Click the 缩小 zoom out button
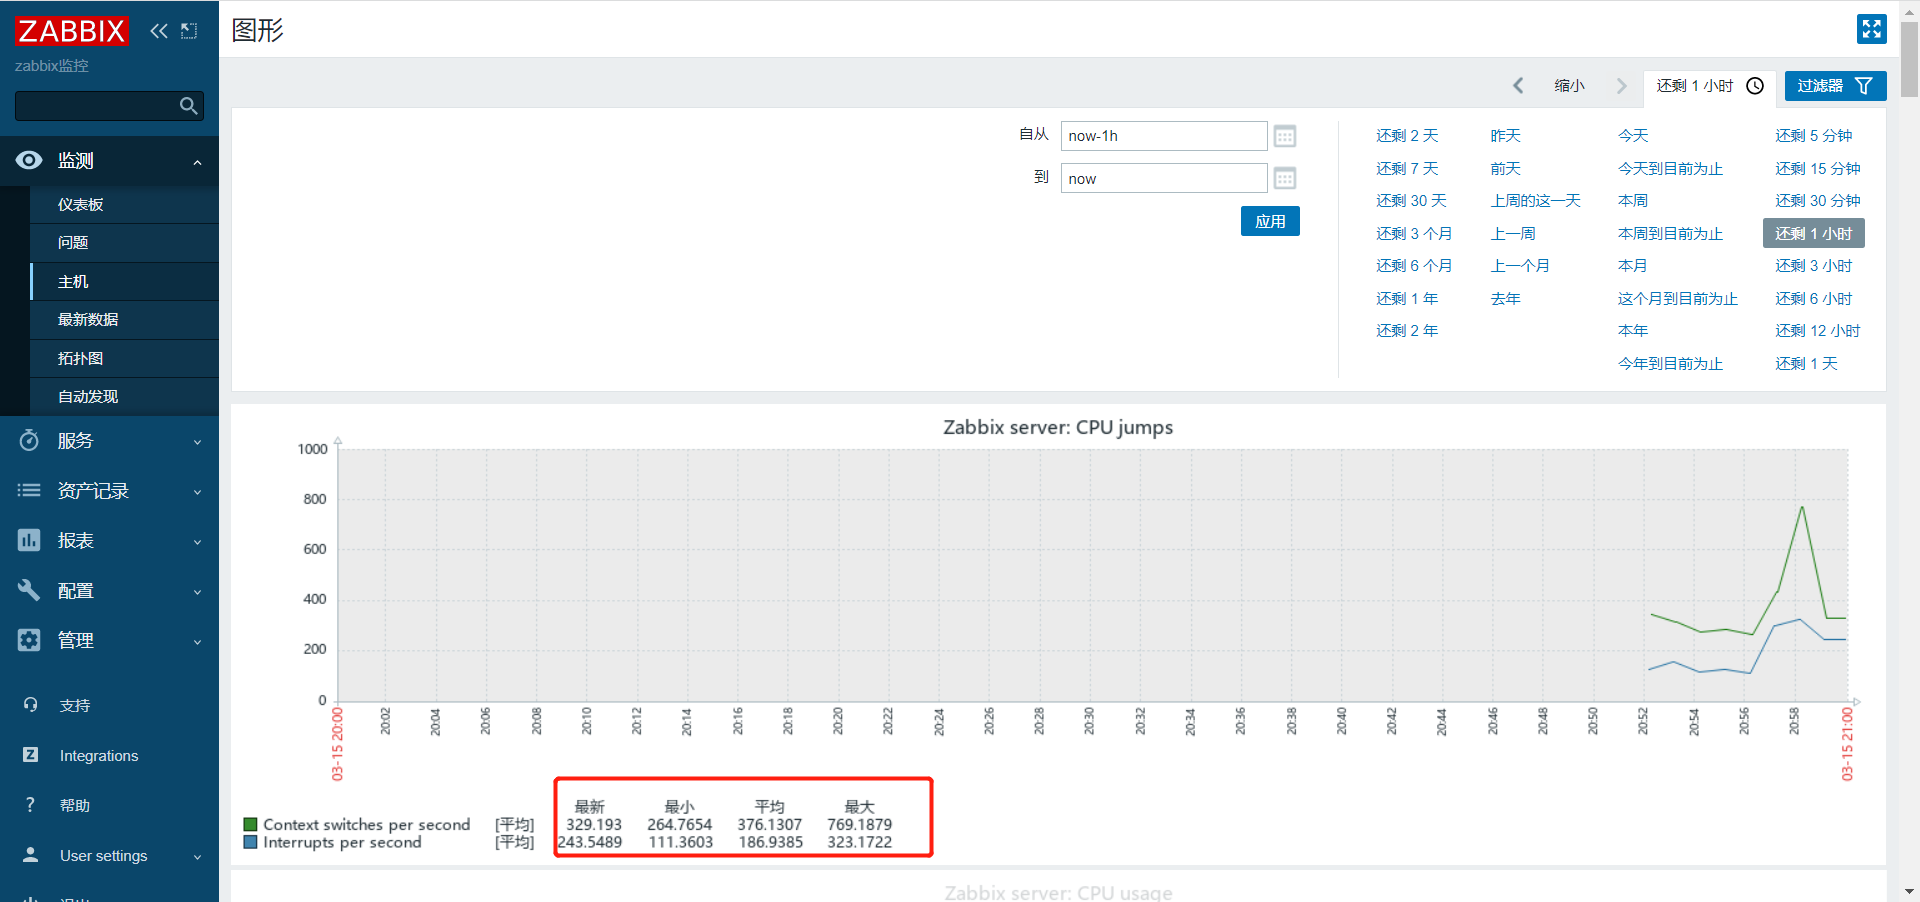Screen dimensions: 1920x902 [1570, 86]
